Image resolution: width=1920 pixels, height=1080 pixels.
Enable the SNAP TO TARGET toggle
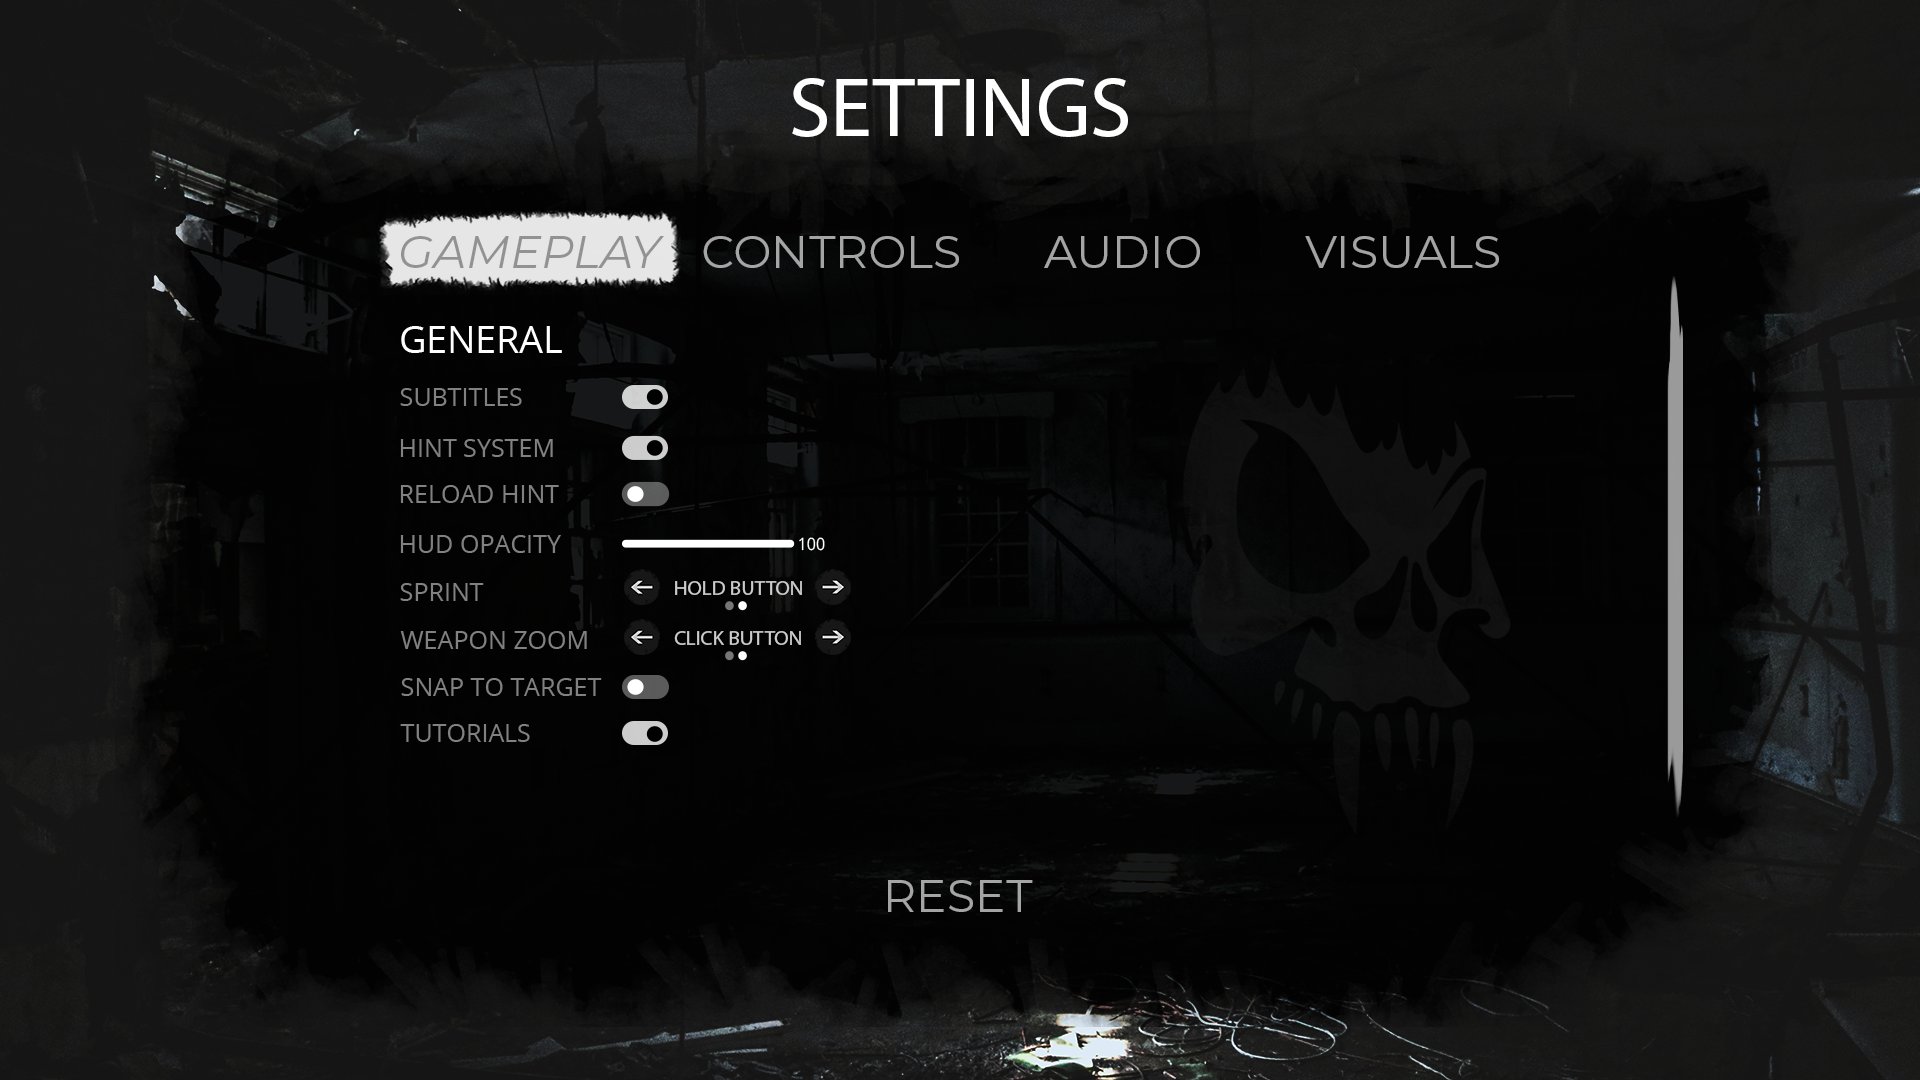(x=645, y=687)
